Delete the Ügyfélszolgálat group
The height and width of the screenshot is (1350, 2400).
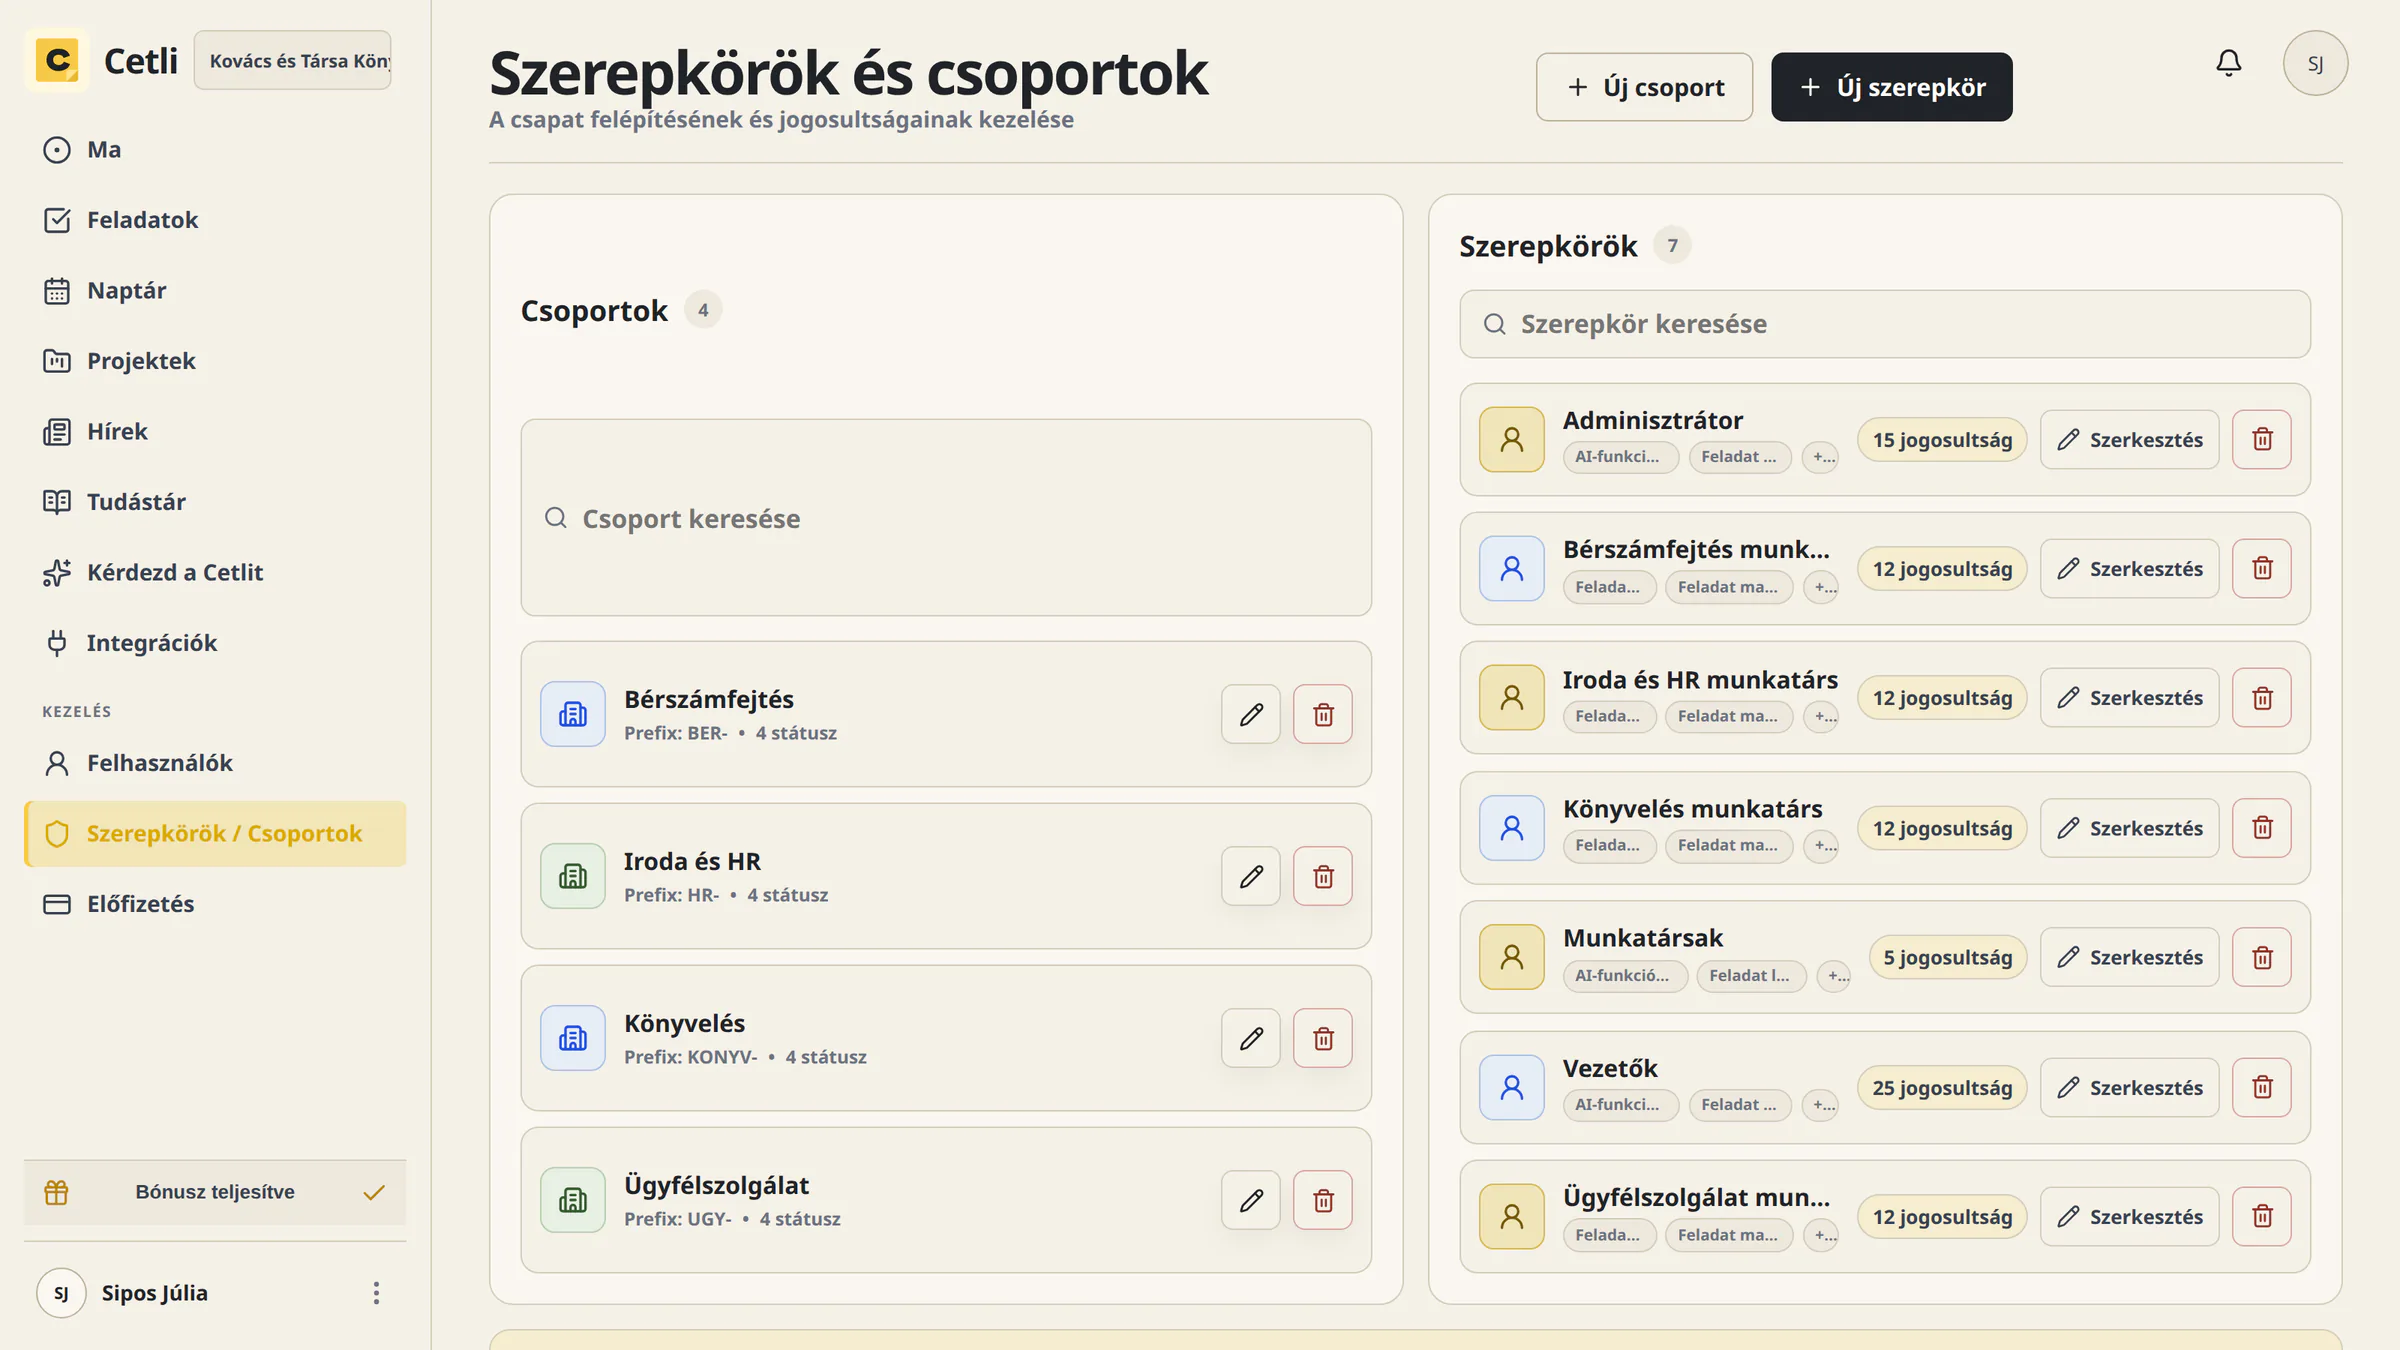pyautogui.click(x=1323, y=1200)
